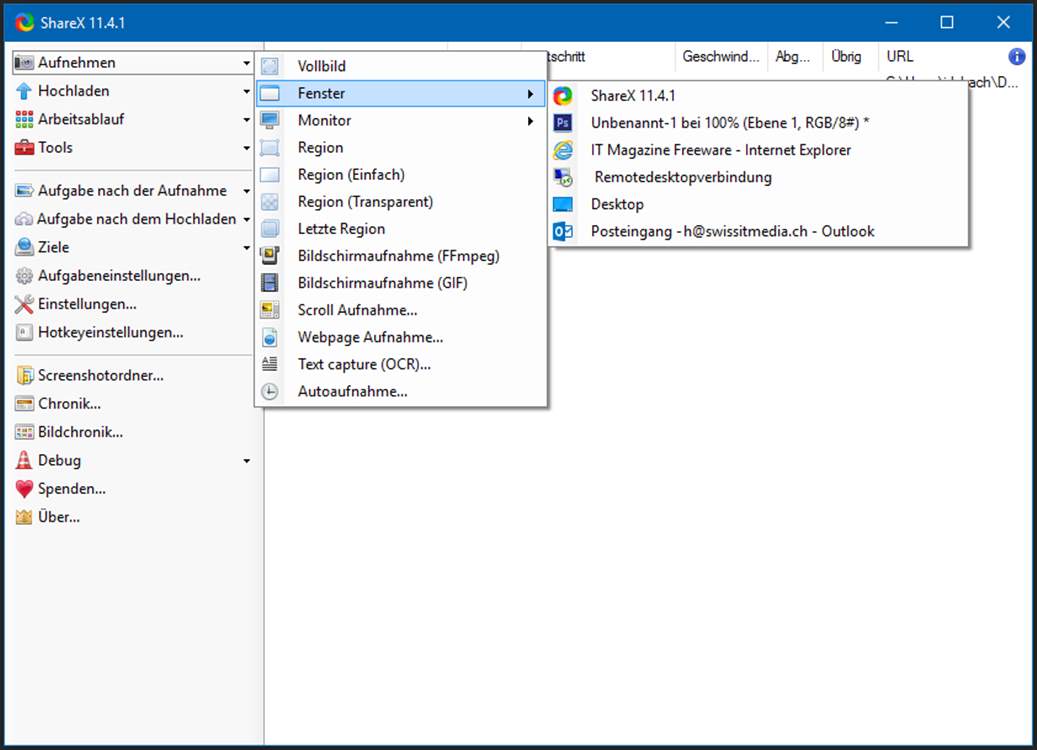Image resolution: width=1037 pixels, height=750 pixels.
Task: Start Text capture (OCR) from menu
Action: pyautogui.click(x=401, y=364)
